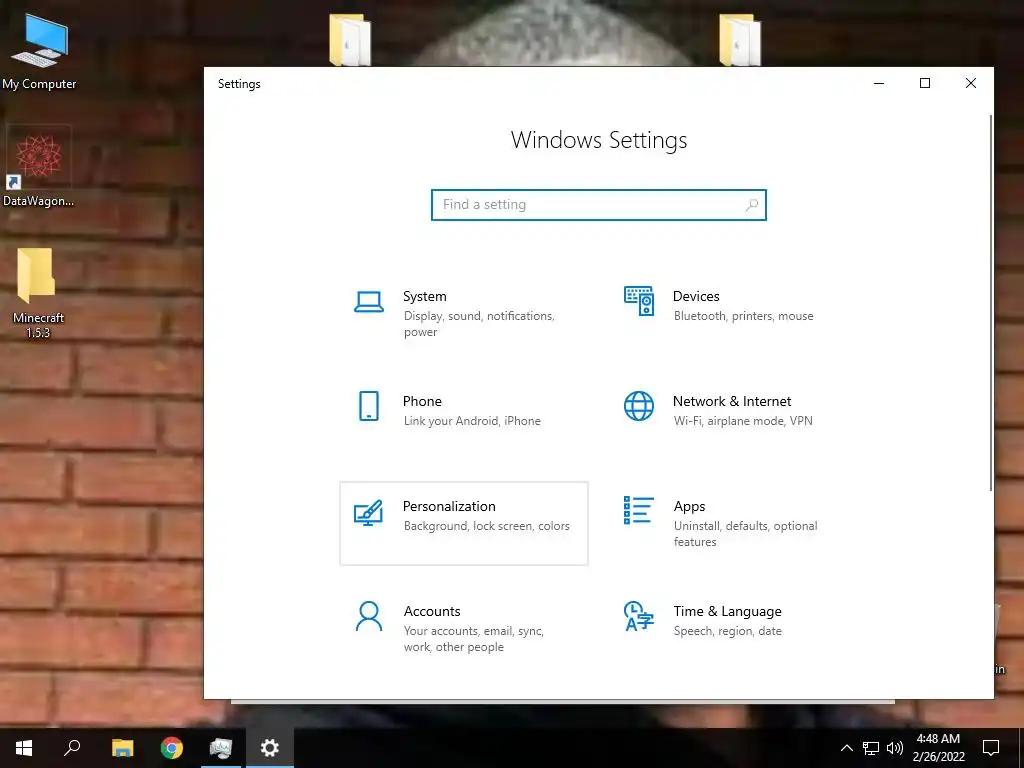Click the Settings gear in the taskbar
Screen dimensions: 1024x768
[x=270, y=748]
